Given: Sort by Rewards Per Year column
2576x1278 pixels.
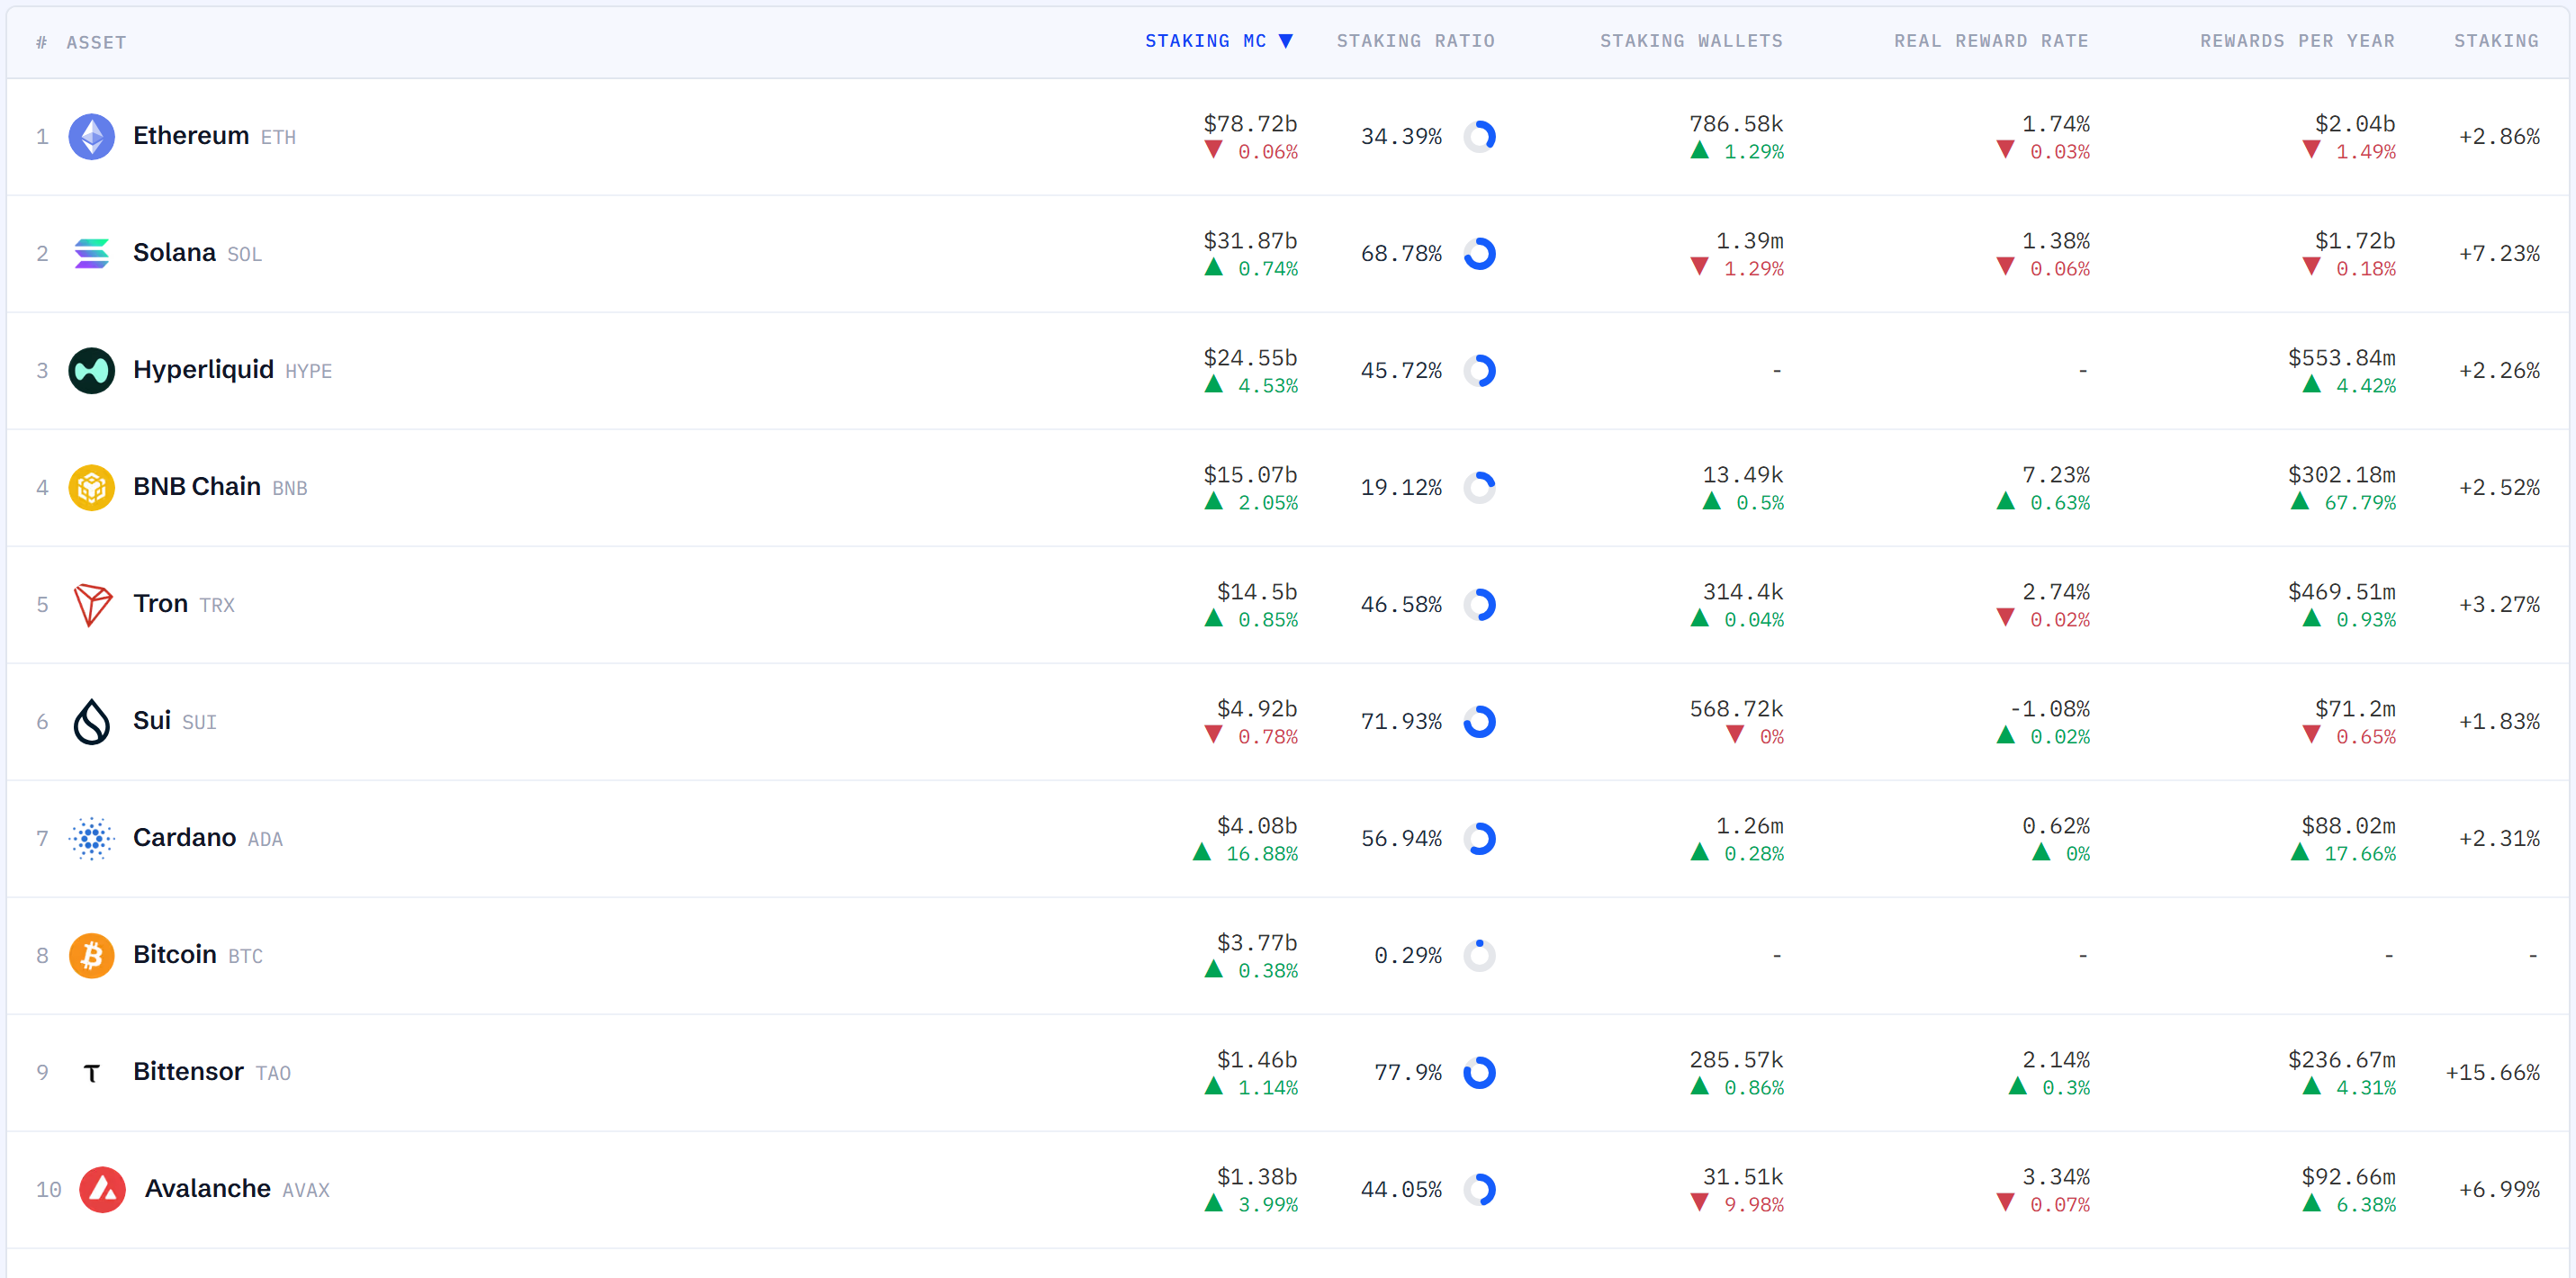Looking at the screenshot, I should pos(2297,41).
